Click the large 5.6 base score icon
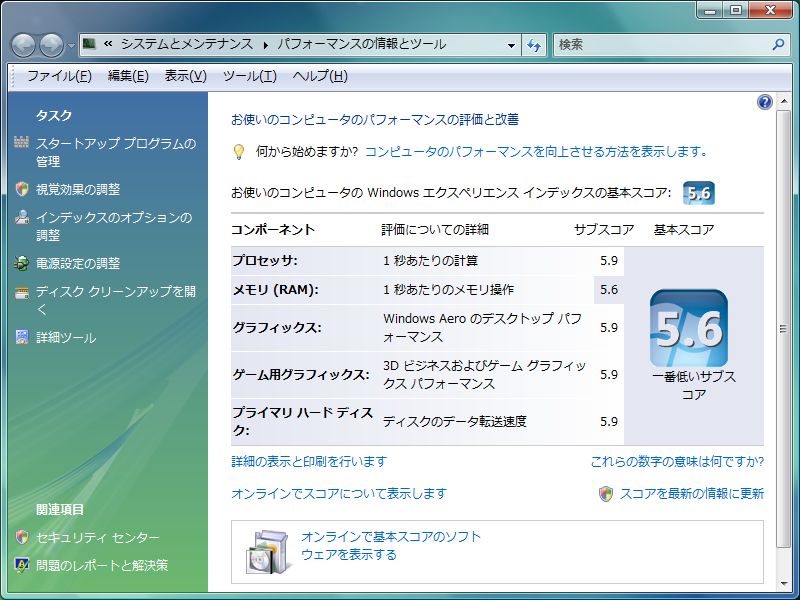Viewport: 800px width, 600px height. click(689, 328)
